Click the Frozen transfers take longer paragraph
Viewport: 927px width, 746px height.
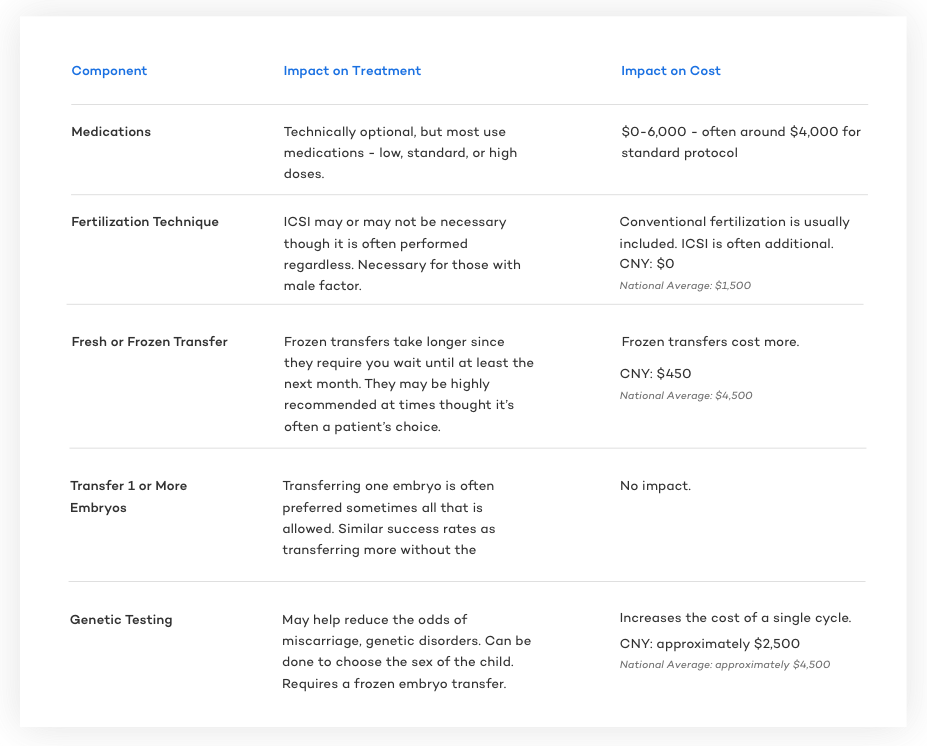point(409,384)
